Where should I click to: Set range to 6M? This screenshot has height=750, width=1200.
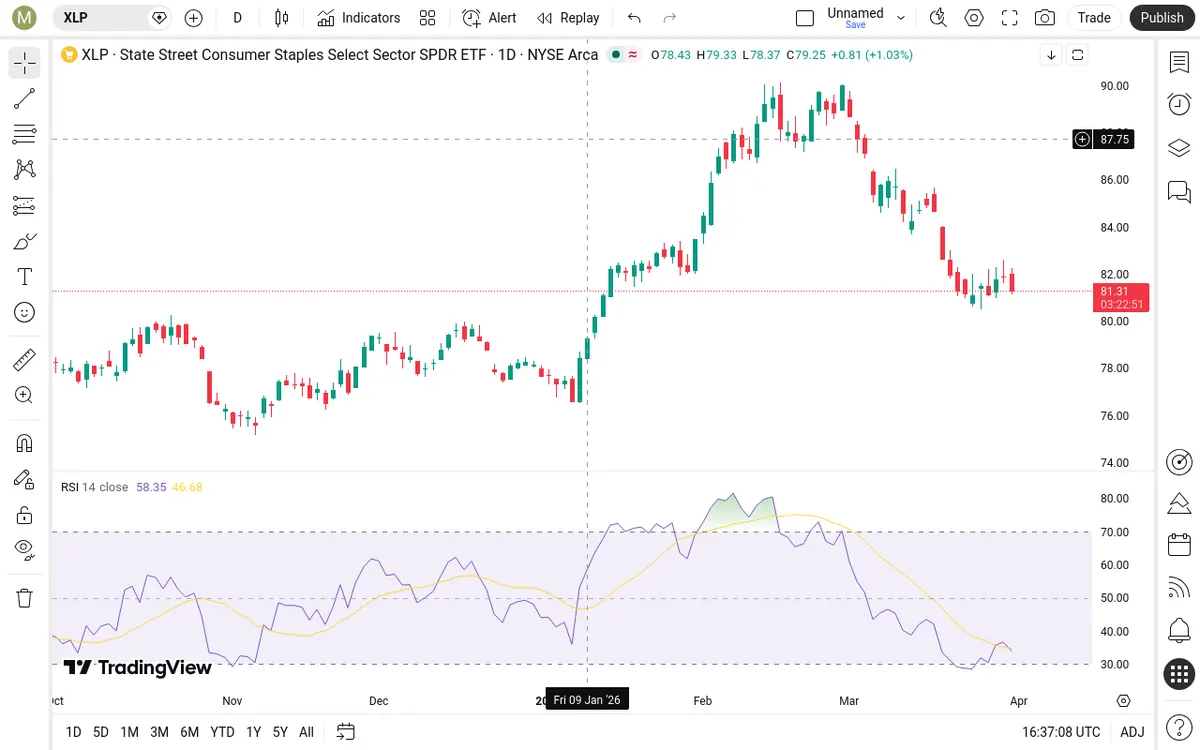tap(189, 732)
